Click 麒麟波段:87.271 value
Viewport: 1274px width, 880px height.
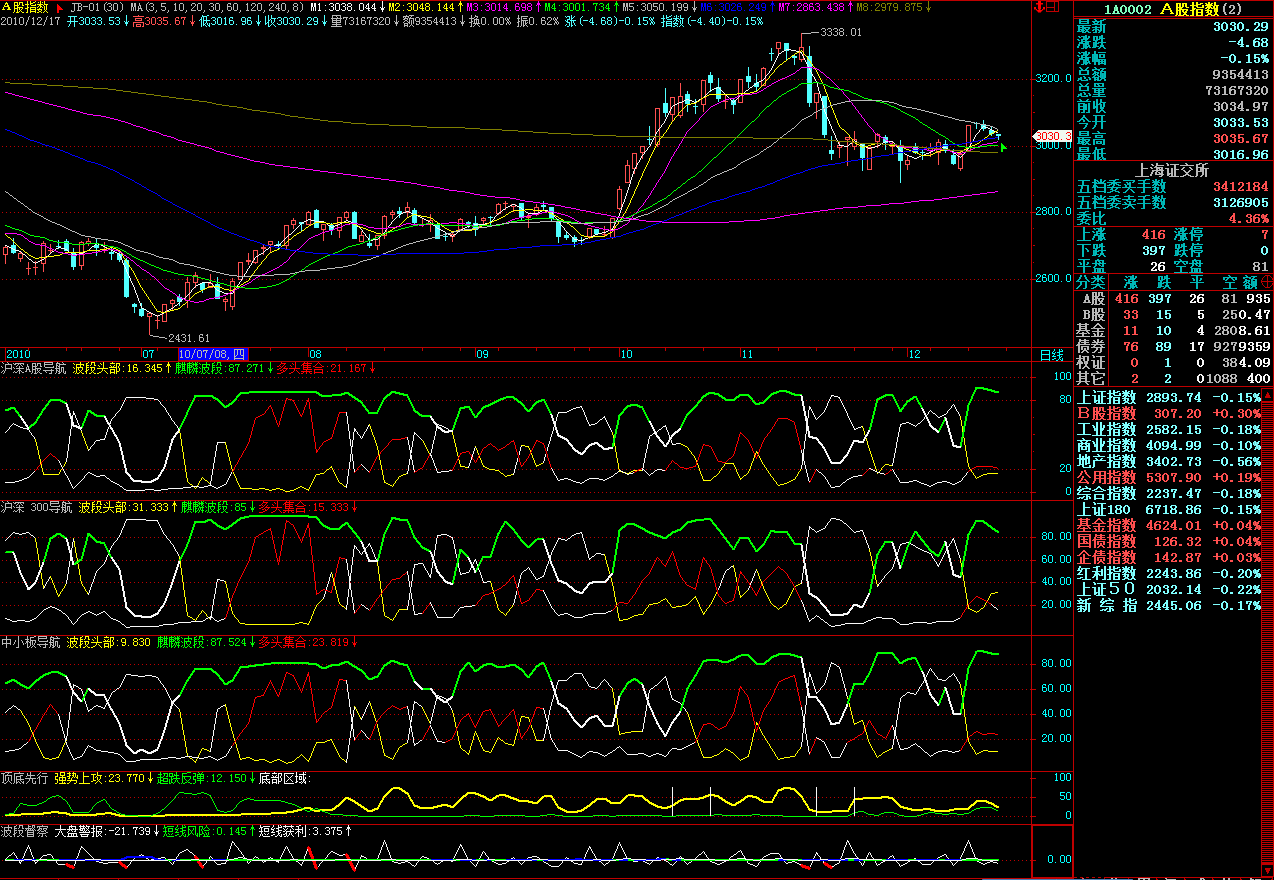pyautogui.click(x=222, y=368)
